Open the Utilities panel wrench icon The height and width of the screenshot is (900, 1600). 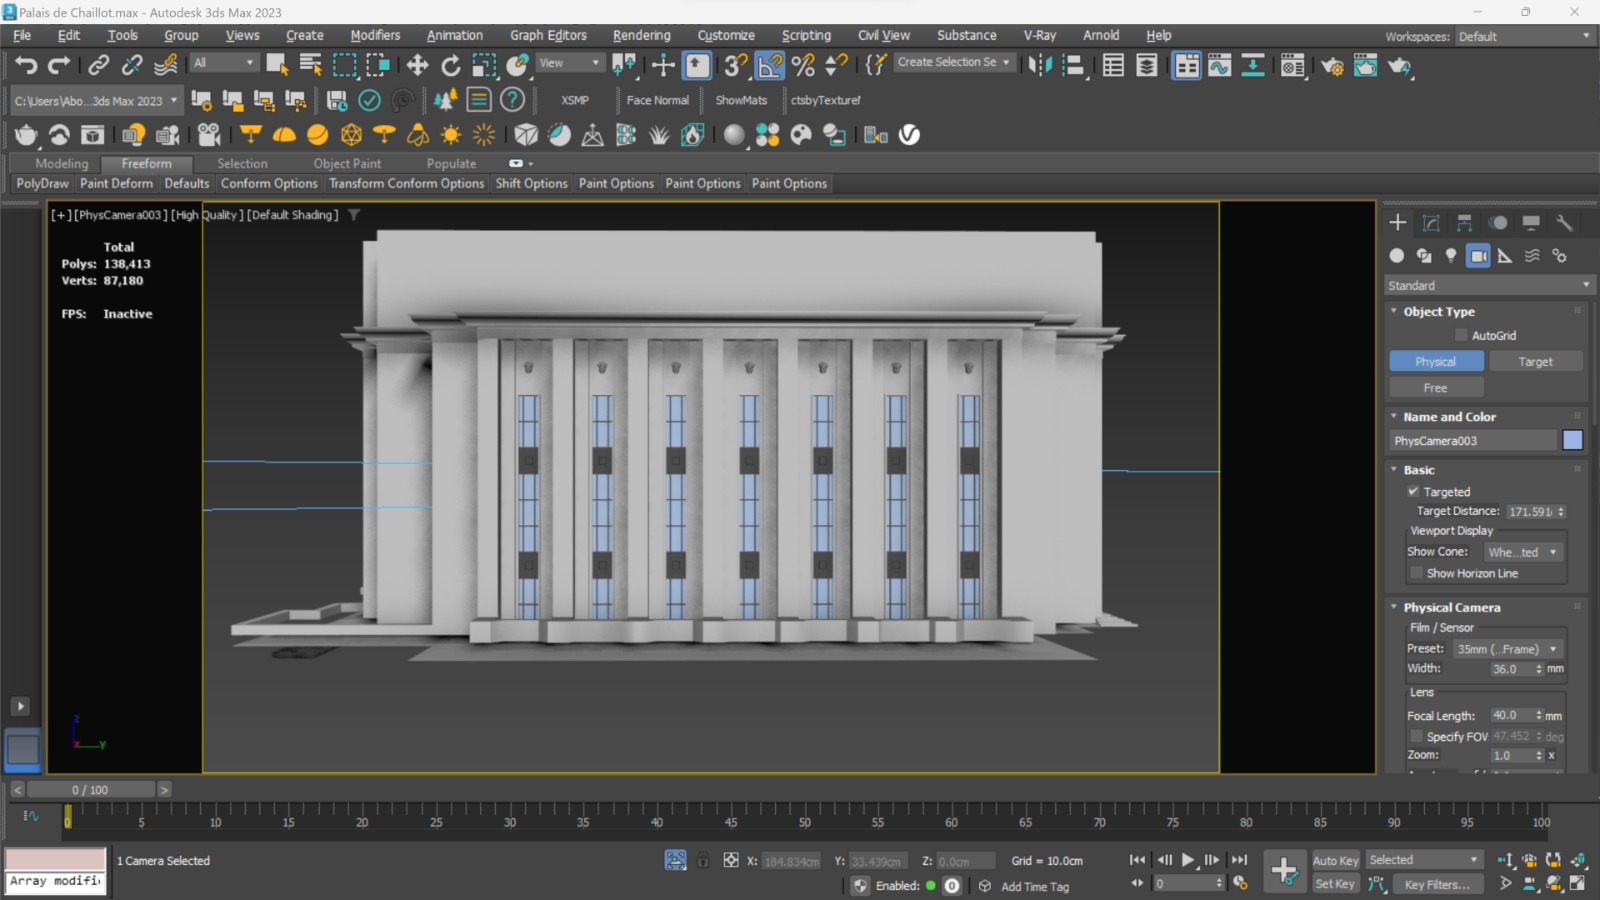point(1564,223)
